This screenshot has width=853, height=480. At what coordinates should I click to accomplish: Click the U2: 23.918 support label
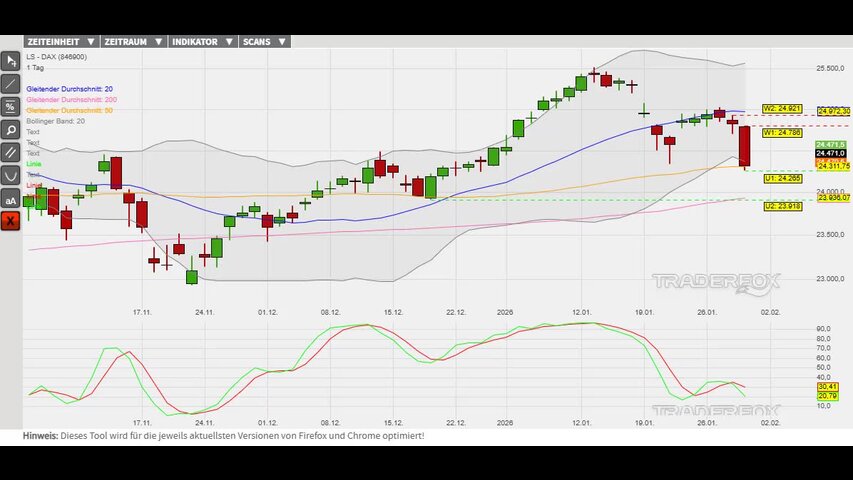(x=782, y=206)
